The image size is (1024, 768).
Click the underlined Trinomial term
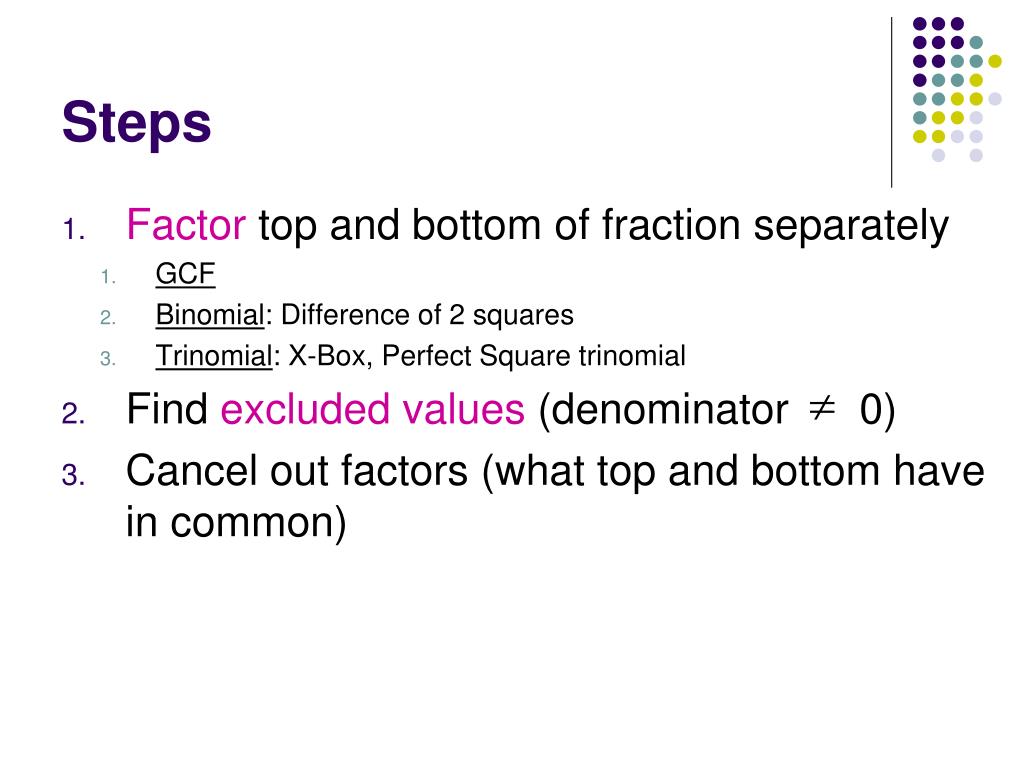pyautogui.click(x=214, y=356)
